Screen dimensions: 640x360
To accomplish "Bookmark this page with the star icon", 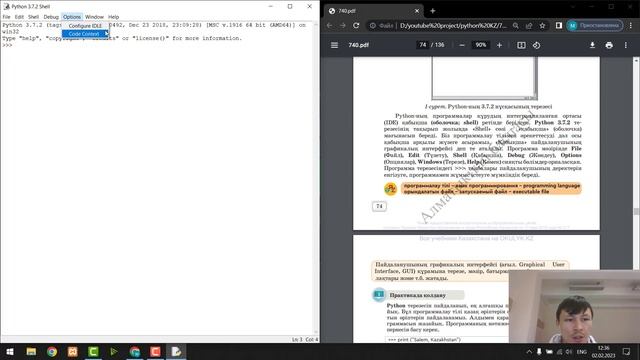I will click(x=542, y=25).
